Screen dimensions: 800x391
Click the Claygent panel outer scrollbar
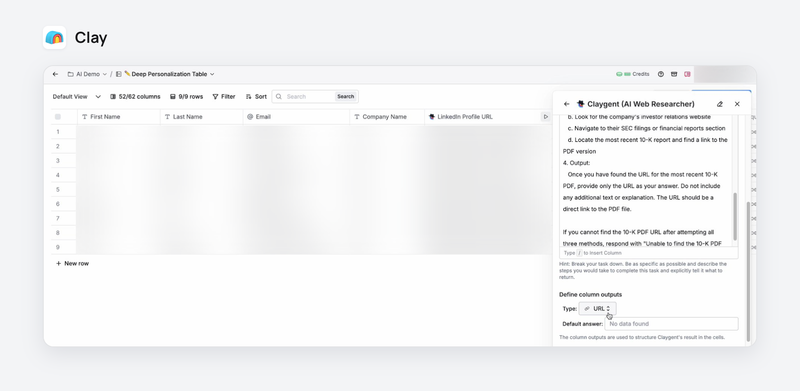(748, 271)
